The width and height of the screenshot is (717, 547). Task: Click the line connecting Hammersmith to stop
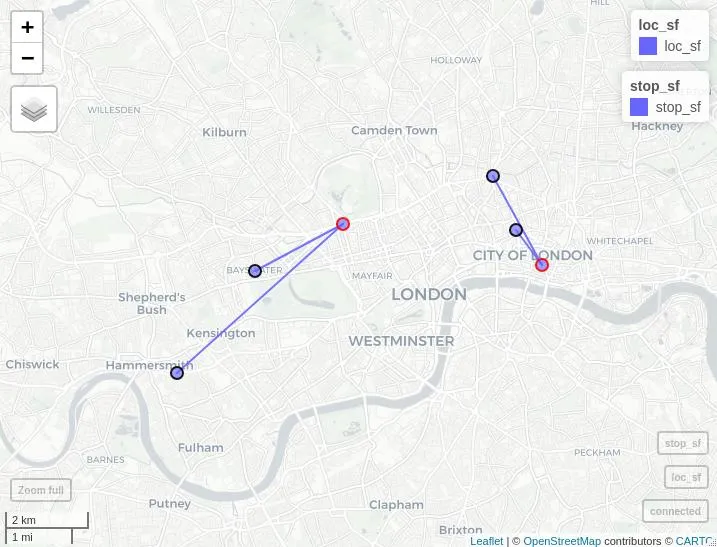(x=260, y=299)
